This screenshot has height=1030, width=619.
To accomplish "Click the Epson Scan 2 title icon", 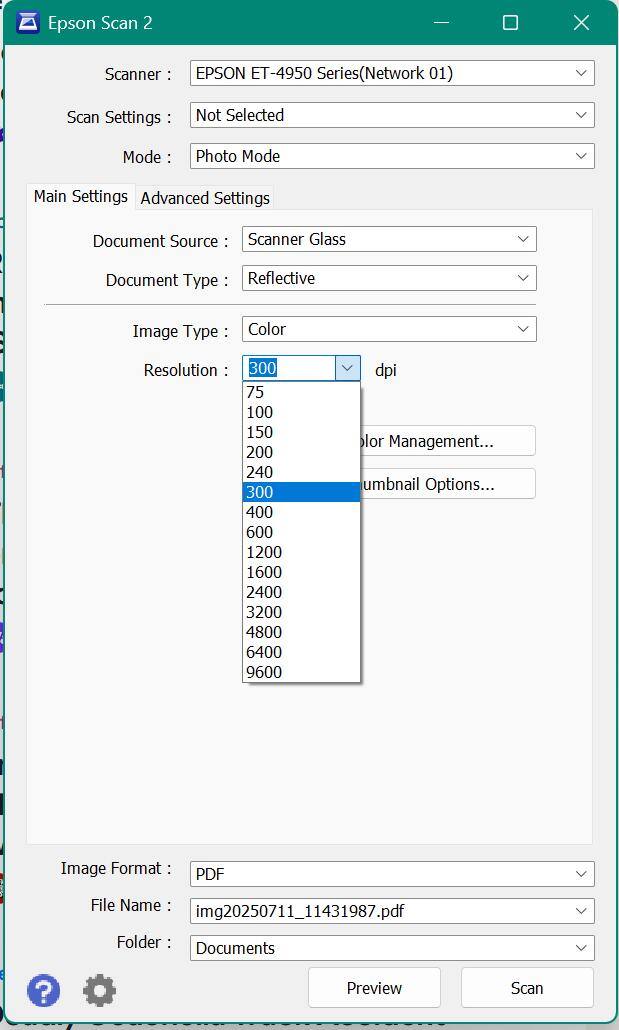I will point(28,22).
